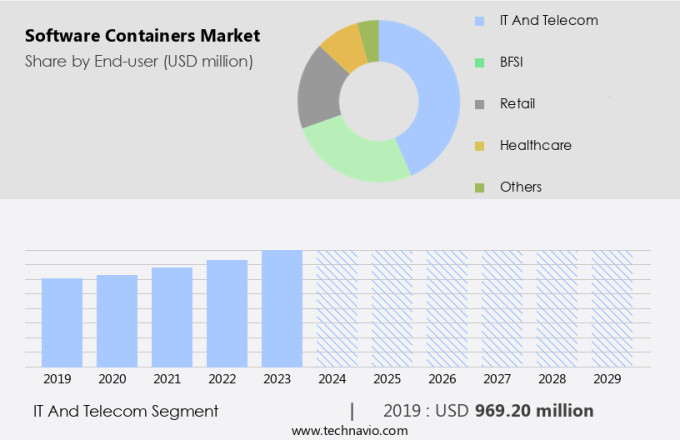Click the Others legend swatch
This screenshot has width=680, height=440.
point(480,187)
